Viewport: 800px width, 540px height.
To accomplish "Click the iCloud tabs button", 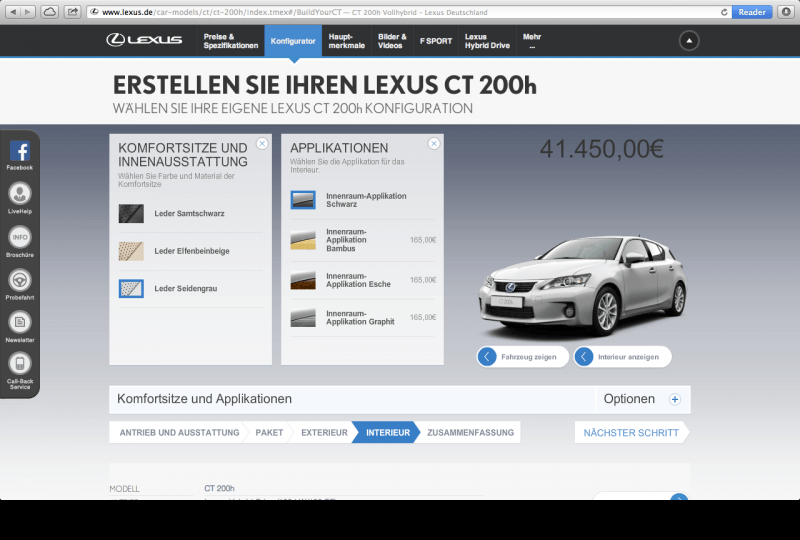I will [49, 12].
